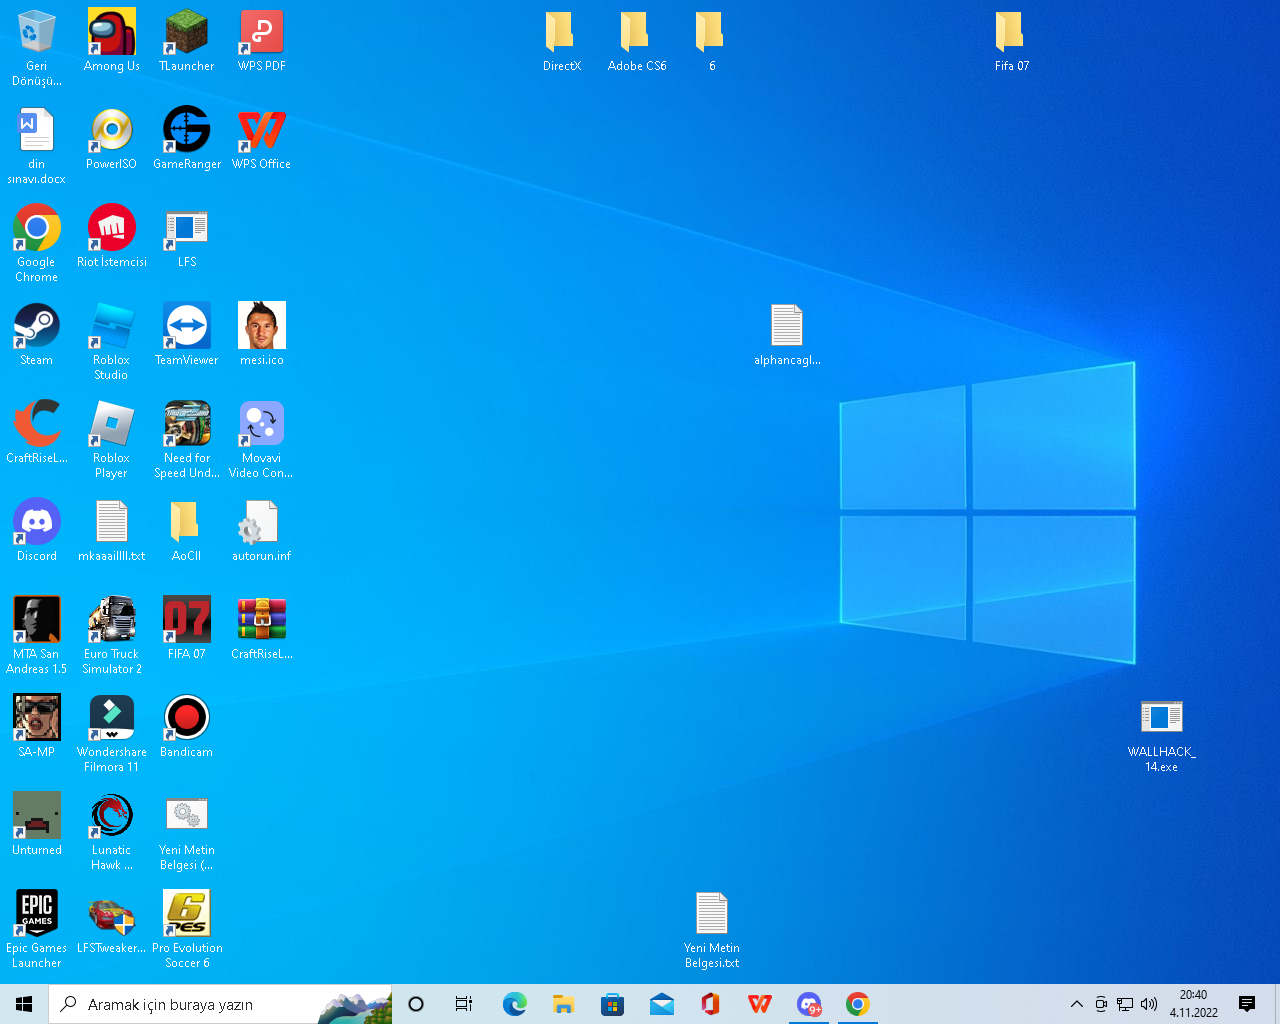The height and width of the screenshot is (1024, 1280).
Task: Select MTA San Andreas 1.5 shortcut
Action: (x=37, y=620)
